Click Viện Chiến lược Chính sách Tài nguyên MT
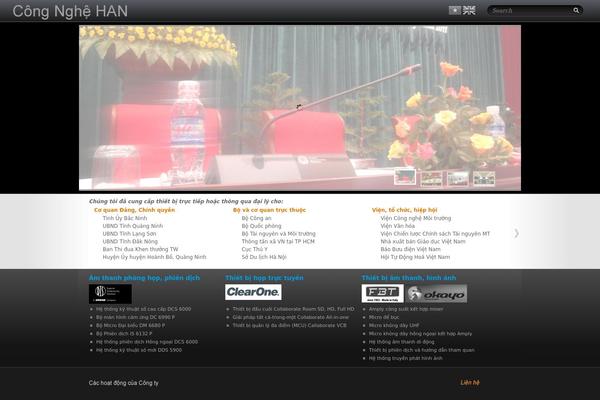600x400 pixels. (435, 233)
